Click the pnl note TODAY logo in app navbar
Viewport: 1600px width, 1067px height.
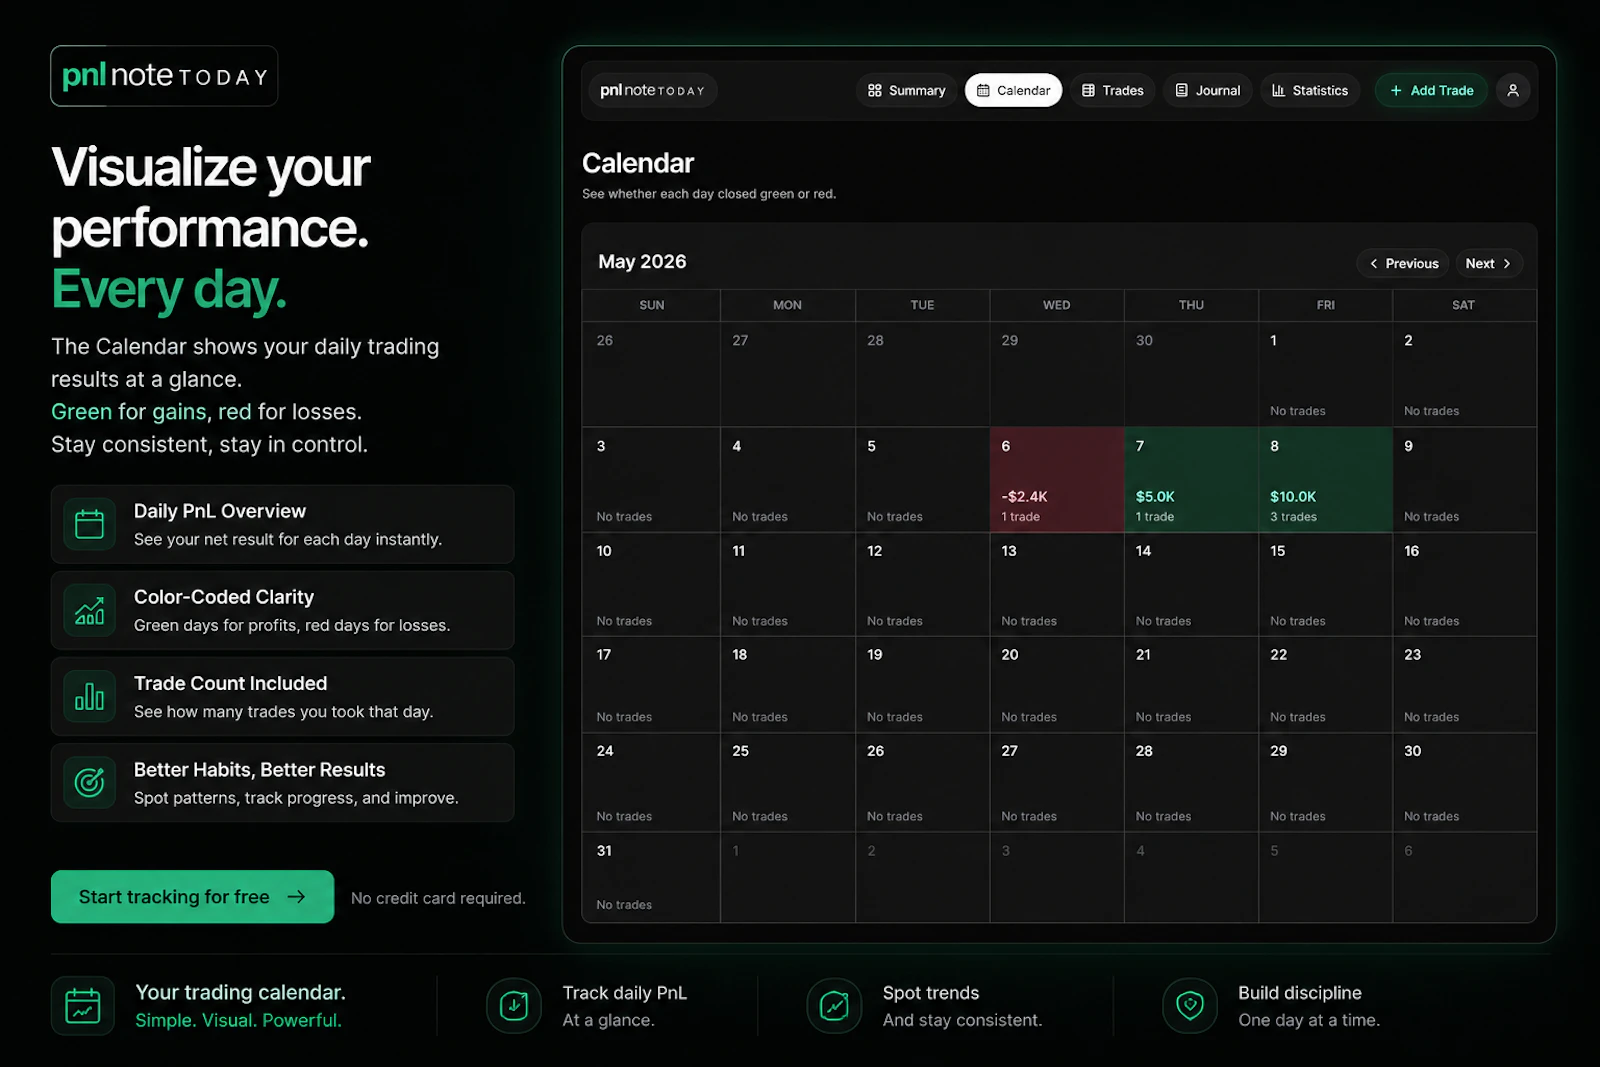[652, 90]
